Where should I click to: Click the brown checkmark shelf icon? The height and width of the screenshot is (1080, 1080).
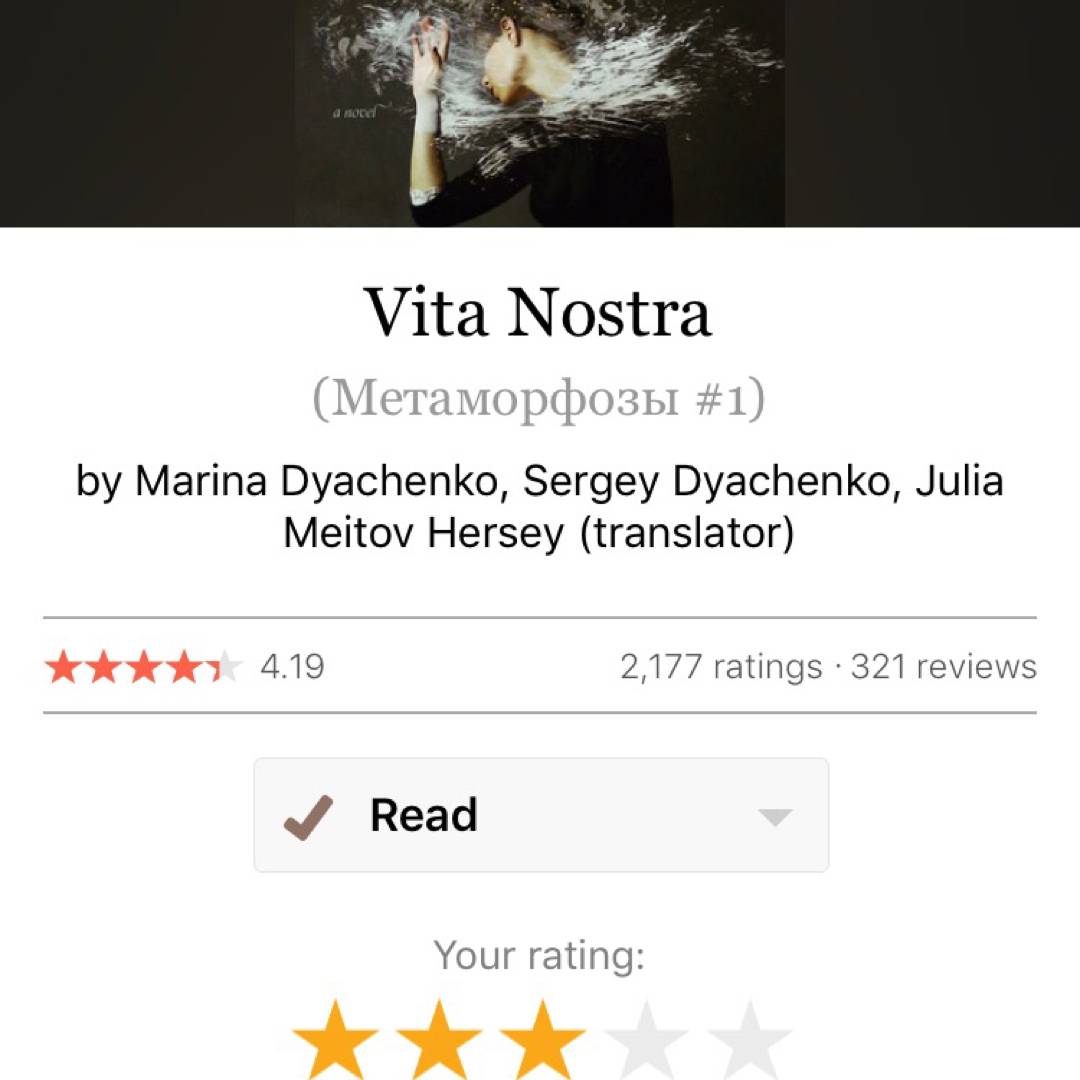(309, 817)
